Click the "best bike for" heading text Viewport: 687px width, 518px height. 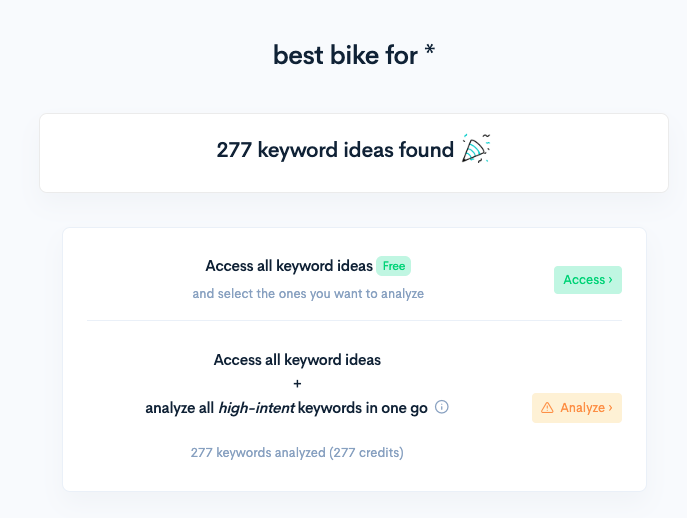click(x=345, y=57)
